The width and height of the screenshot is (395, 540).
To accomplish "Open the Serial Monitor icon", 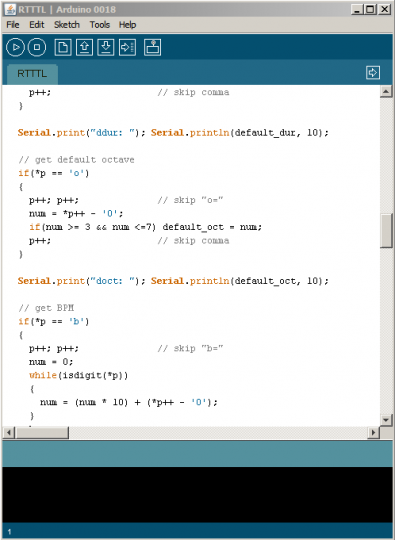I will tap(153, 47).
